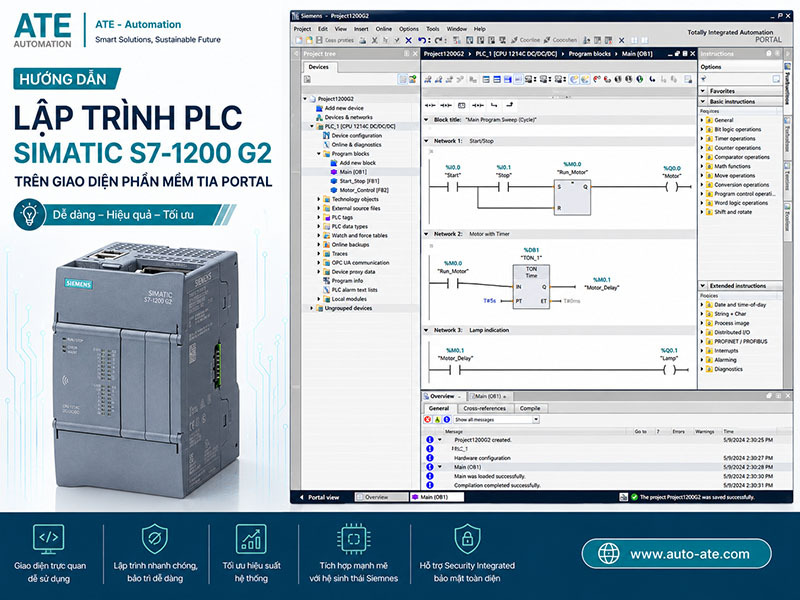Image resolution: width=800 pixels, height=600 pixels.
Task: Click the Start_Stop [FB1] block icon
Action: pyautogui.click(x=334, y=181)
